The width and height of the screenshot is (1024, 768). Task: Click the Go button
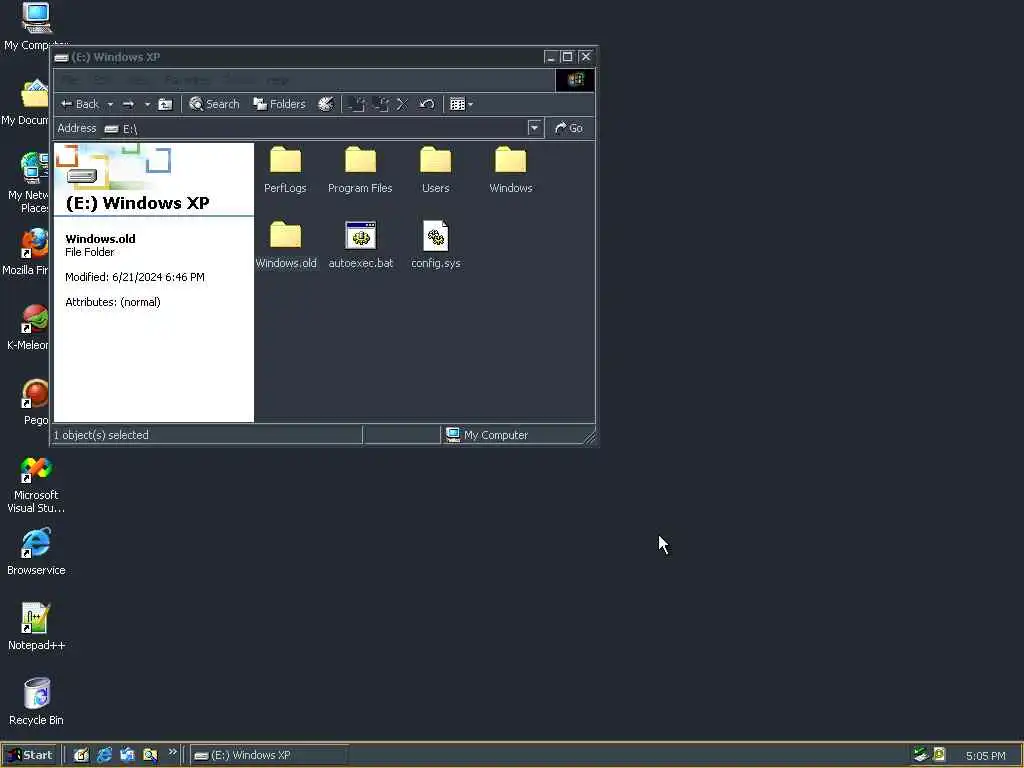point(569,128)
